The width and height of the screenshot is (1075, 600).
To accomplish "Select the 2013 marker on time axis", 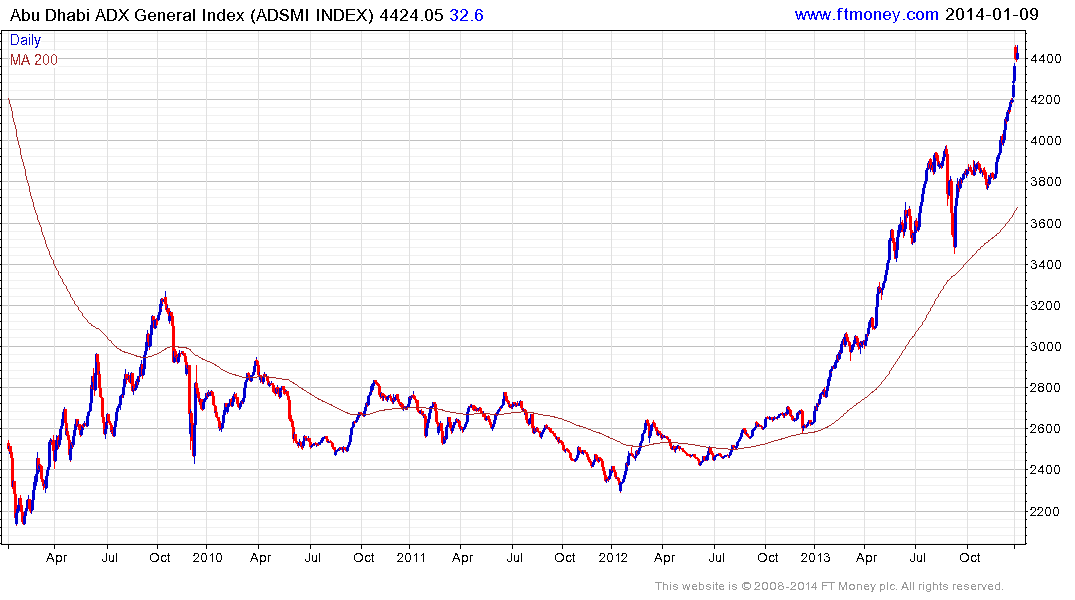I will [815, 556].
